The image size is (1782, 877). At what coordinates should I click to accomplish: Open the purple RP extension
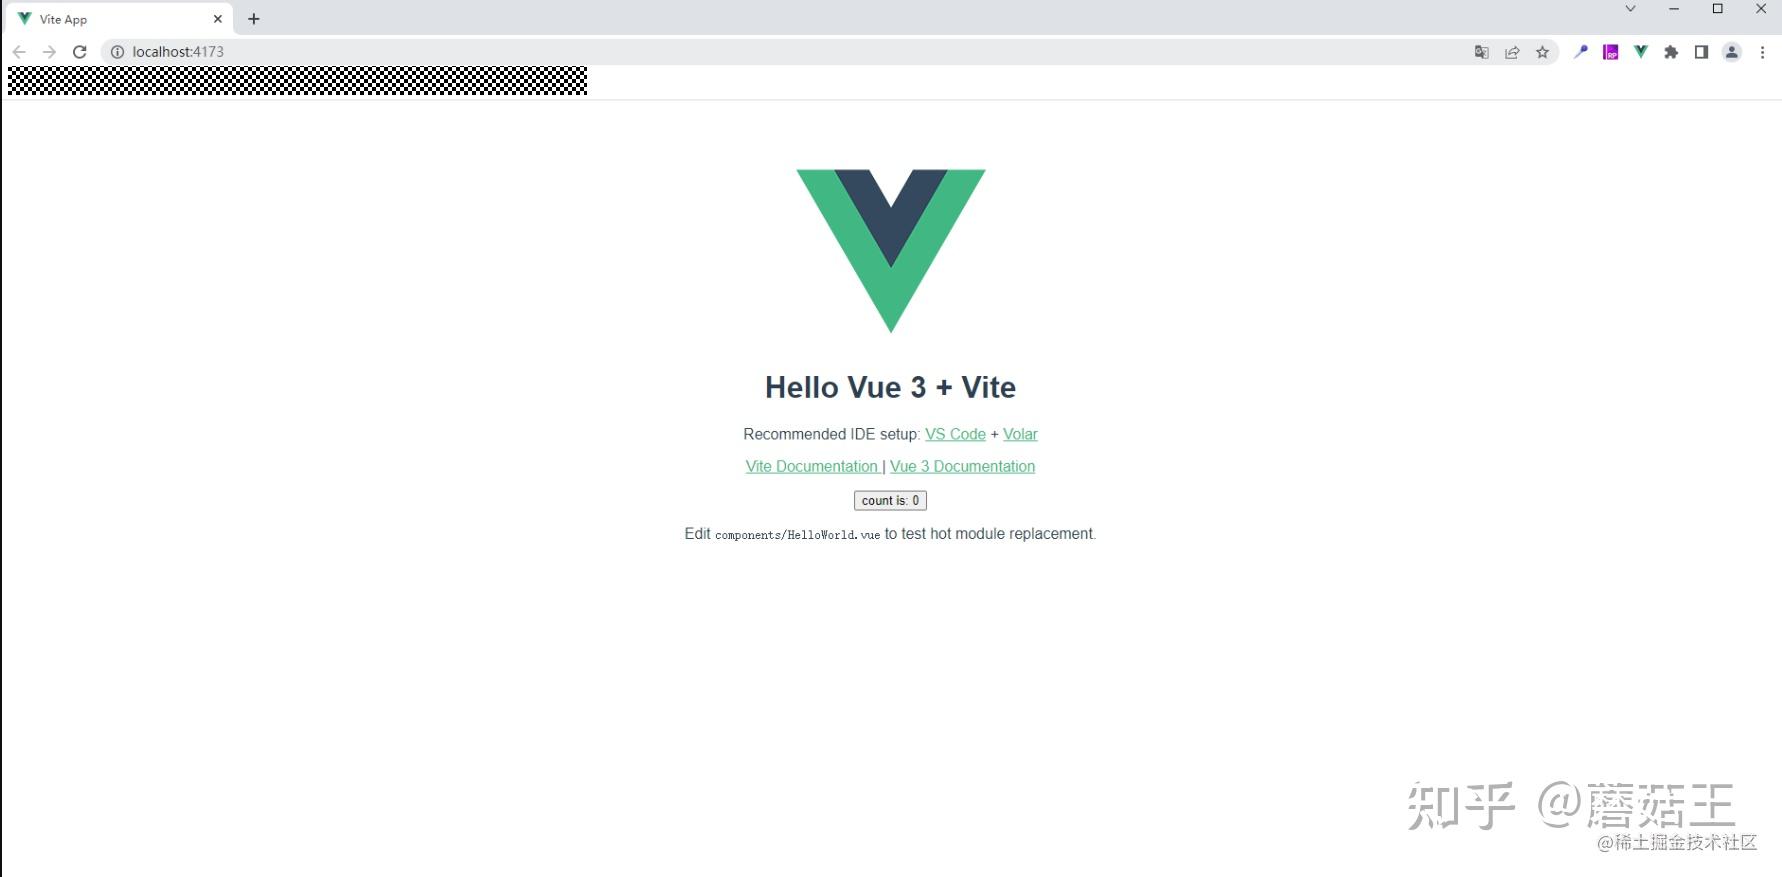(x=1611, y=52)
